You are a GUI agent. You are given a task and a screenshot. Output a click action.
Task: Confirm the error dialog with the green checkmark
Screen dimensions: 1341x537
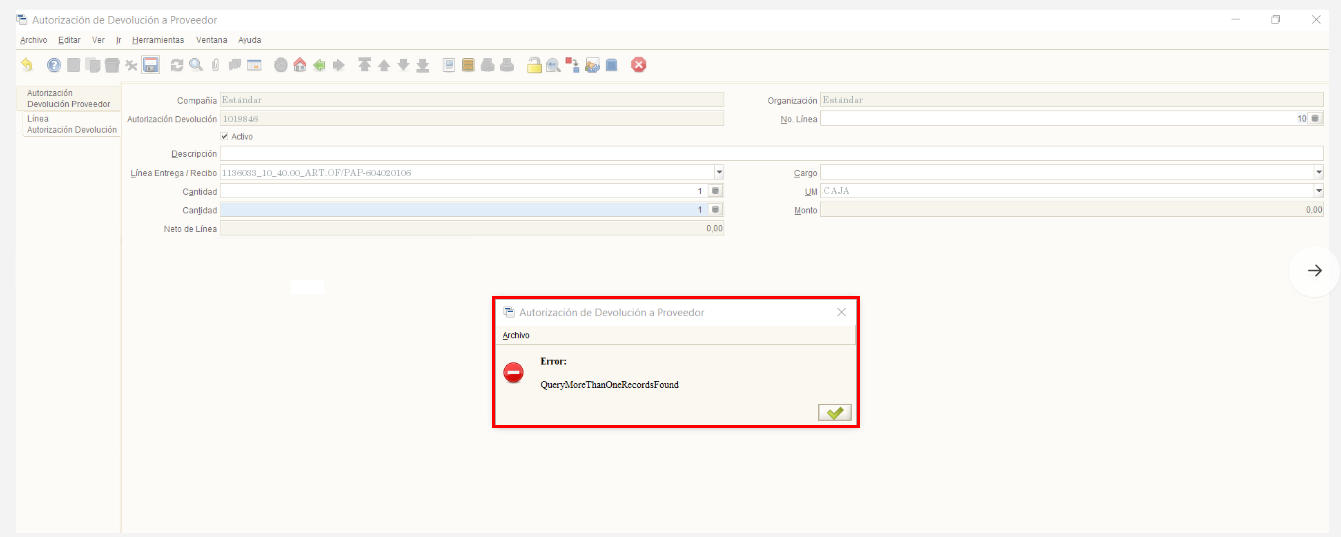click(835, 413)
